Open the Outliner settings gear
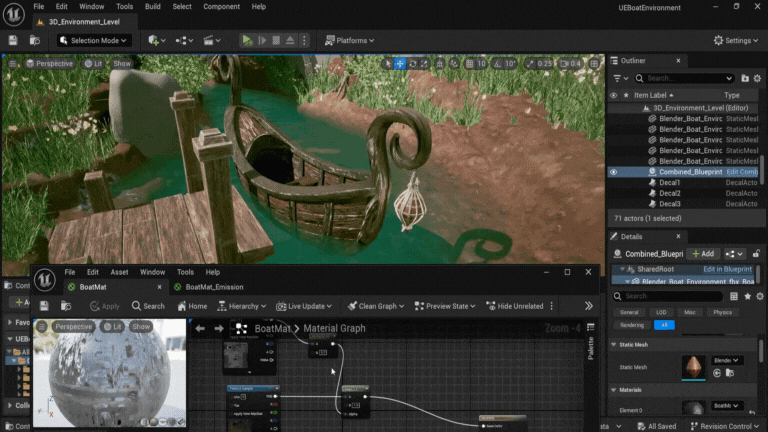The image size is (768, 432). pos(757,78)
